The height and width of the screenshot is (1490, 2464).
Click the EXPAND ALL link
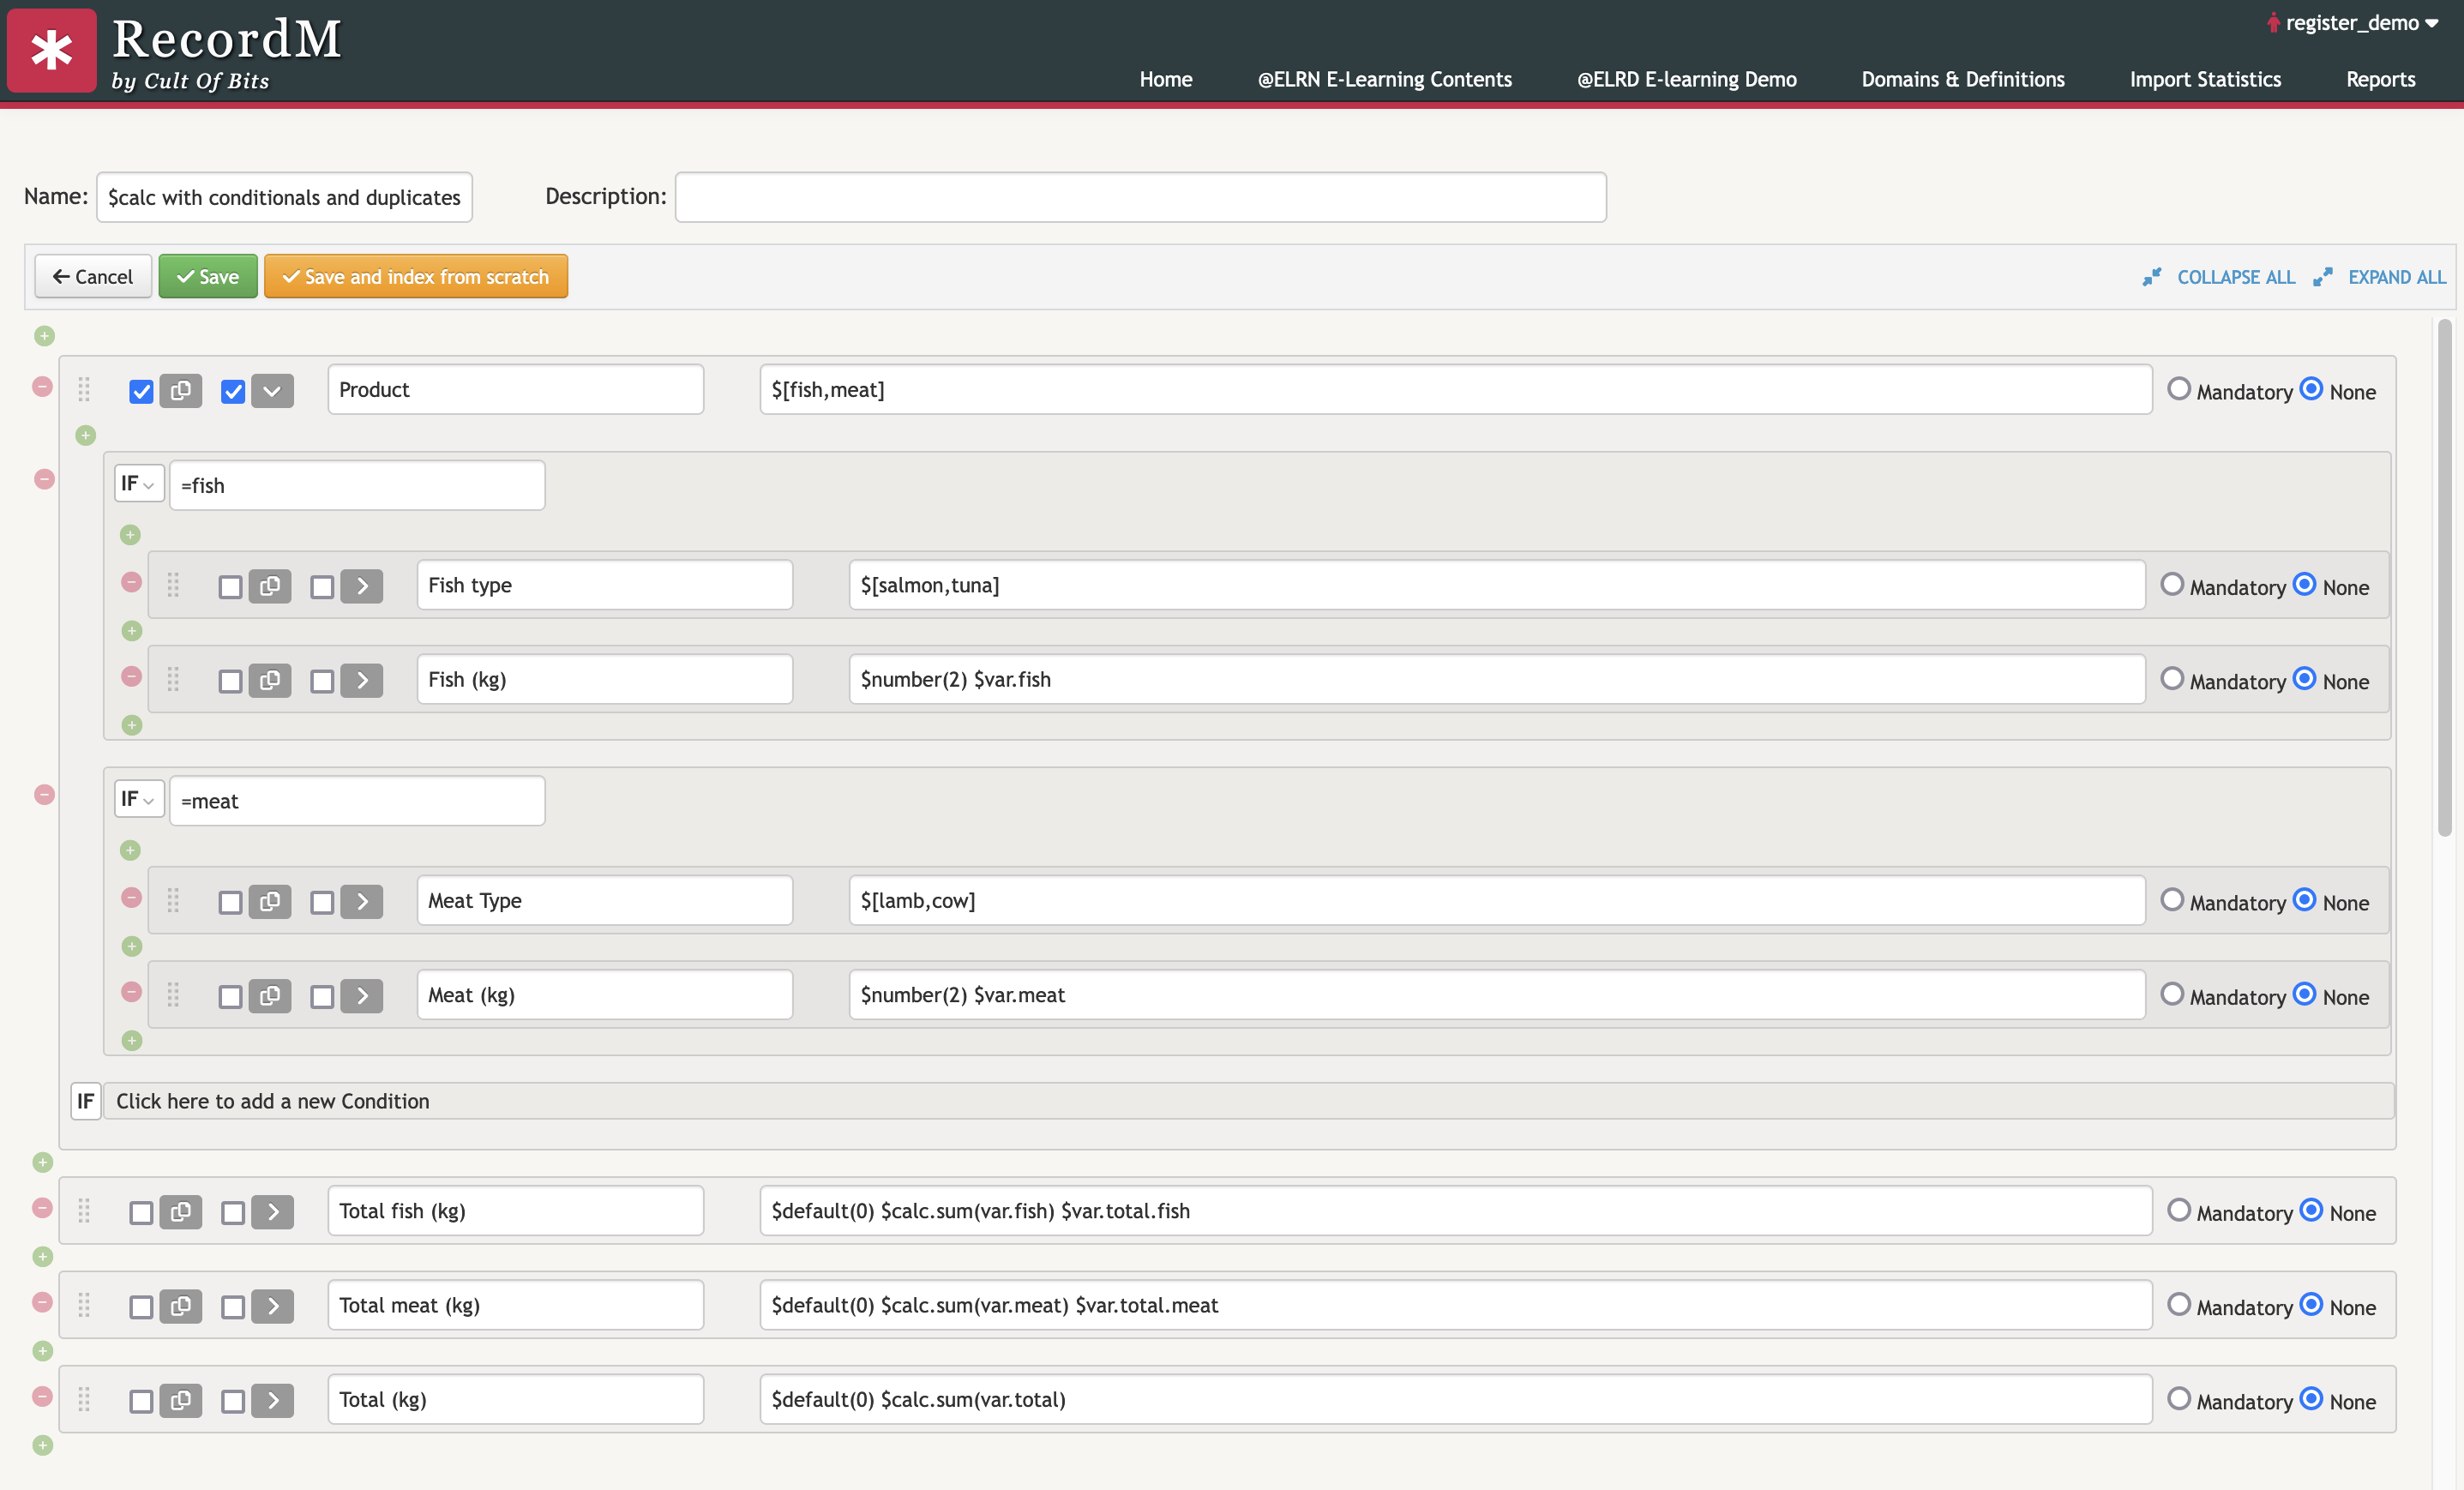2396,277
